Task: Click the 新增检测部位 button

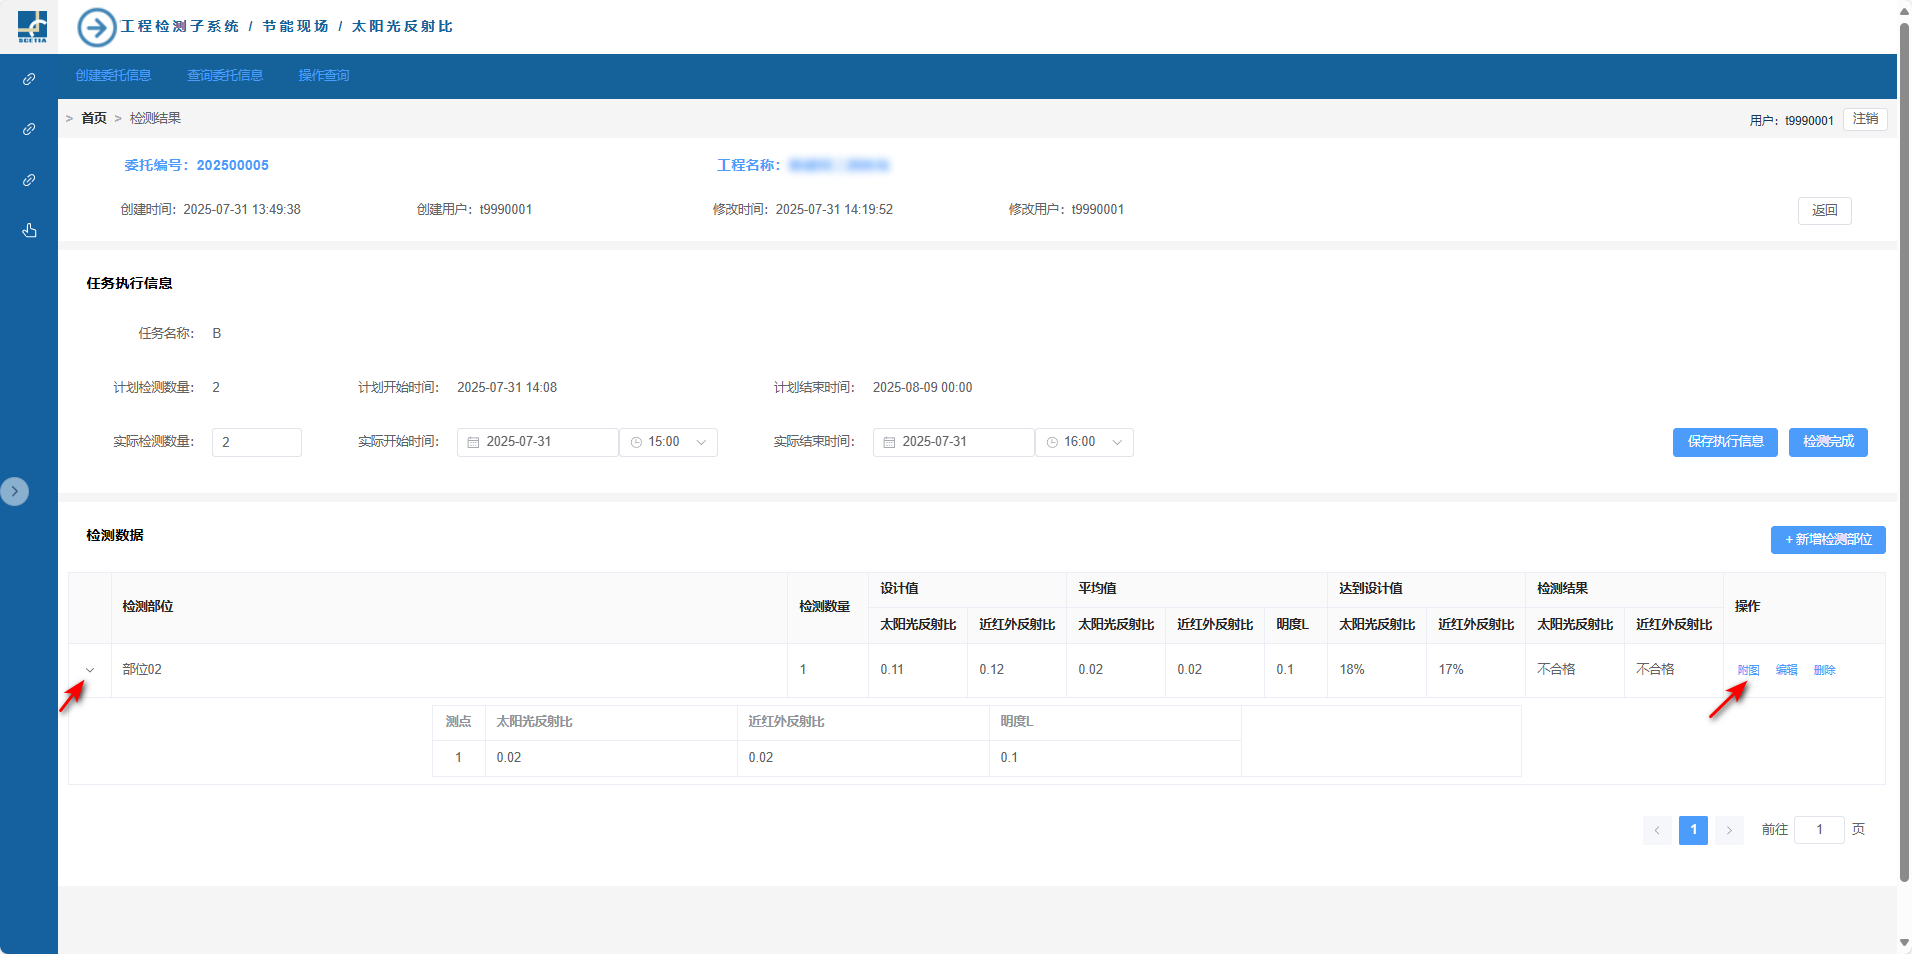Action: point(1828,540)
